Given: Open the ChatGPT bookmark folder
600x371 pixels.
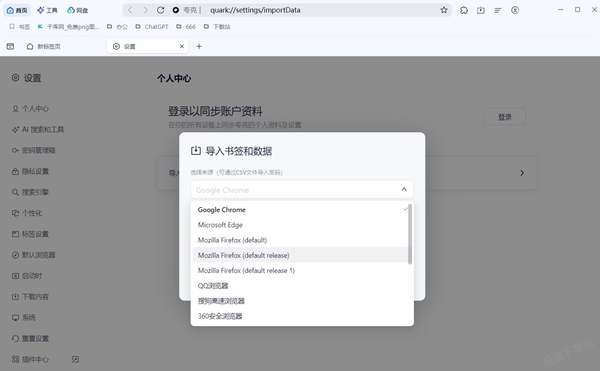Looking at the screenshot, I should (x=152, y=26).
